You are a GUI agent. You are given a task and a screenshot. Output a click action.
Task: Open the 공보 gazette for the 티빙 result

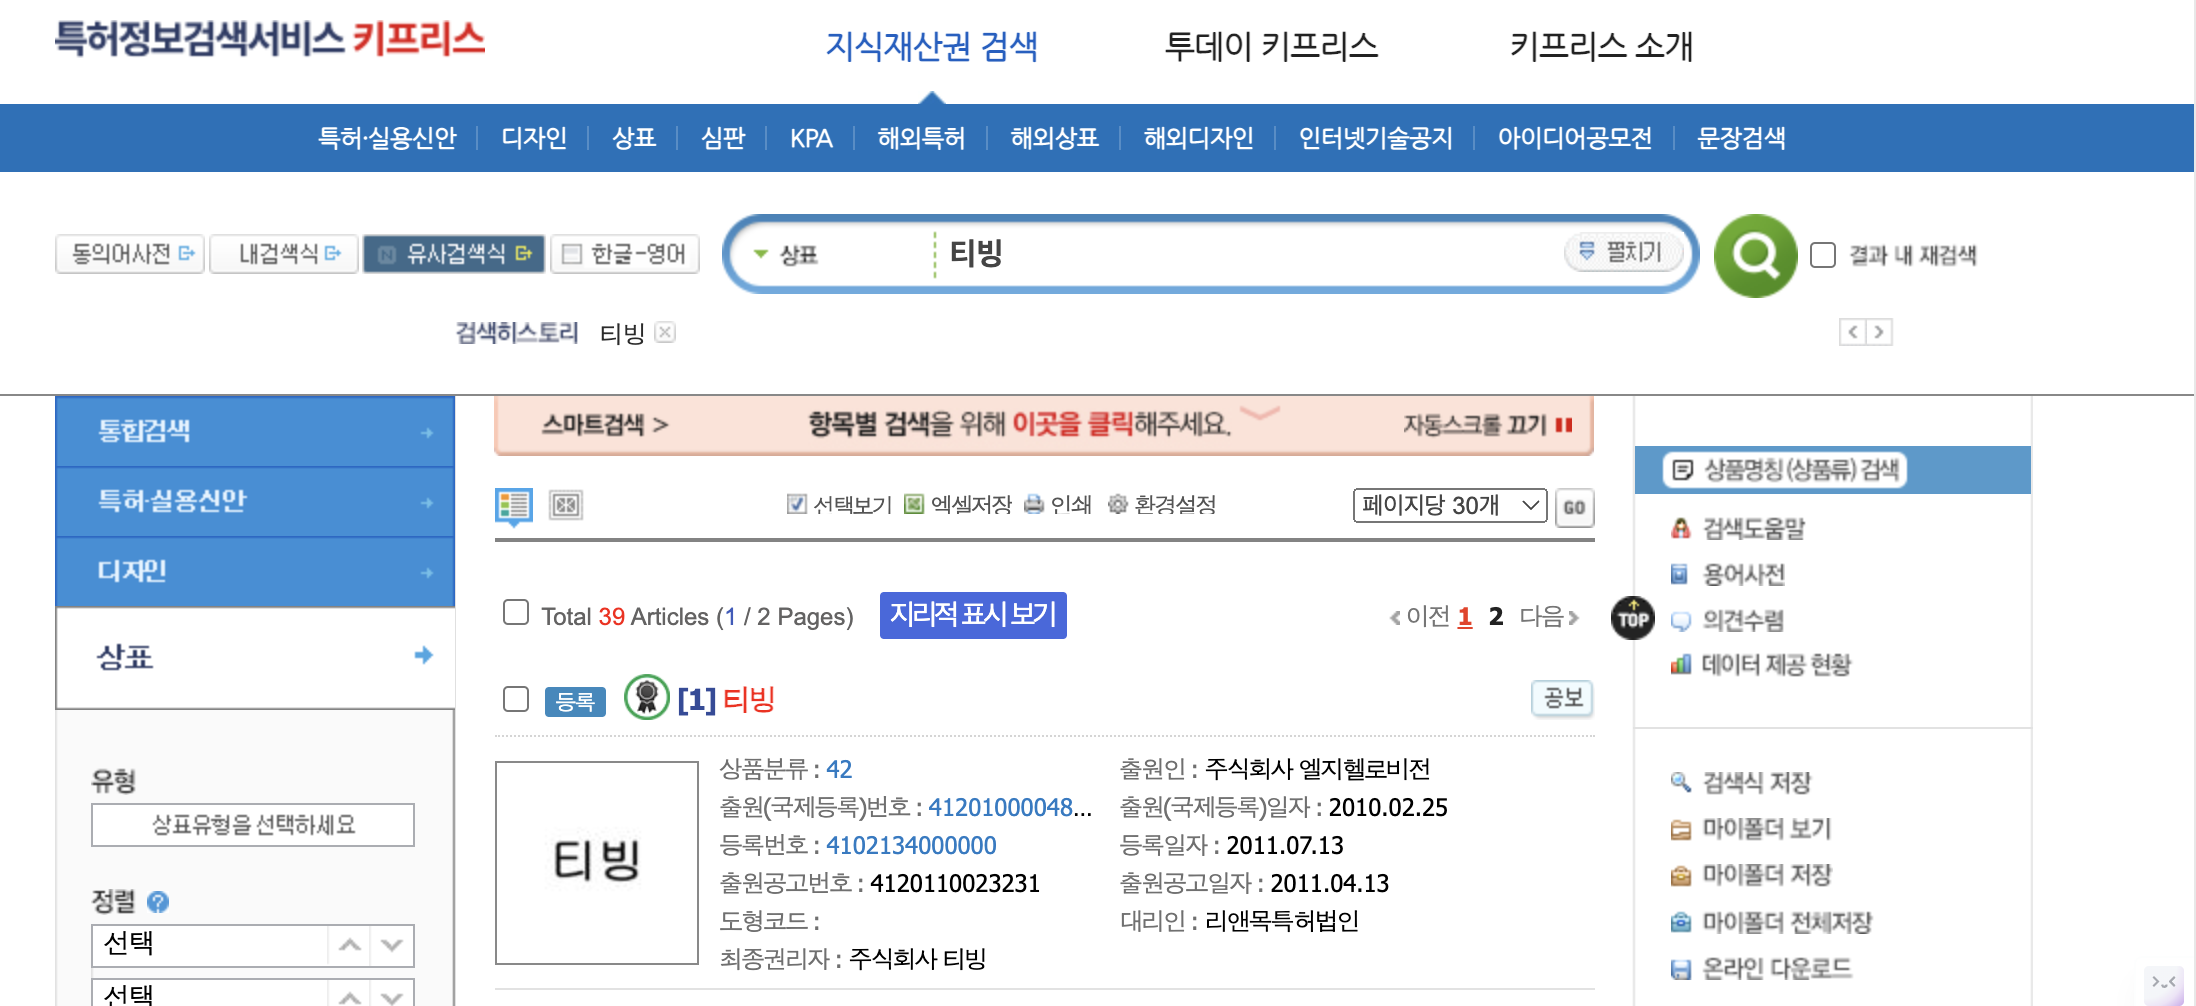(1561, 699)
